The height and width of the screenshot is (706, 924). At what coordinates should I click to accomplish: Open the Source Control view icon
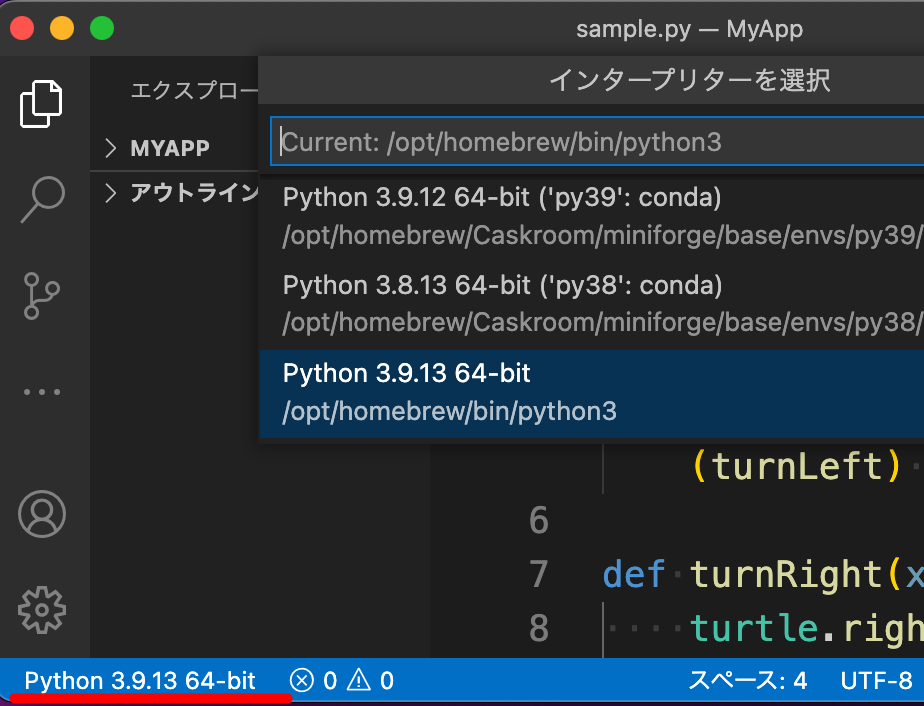[42, 297]
